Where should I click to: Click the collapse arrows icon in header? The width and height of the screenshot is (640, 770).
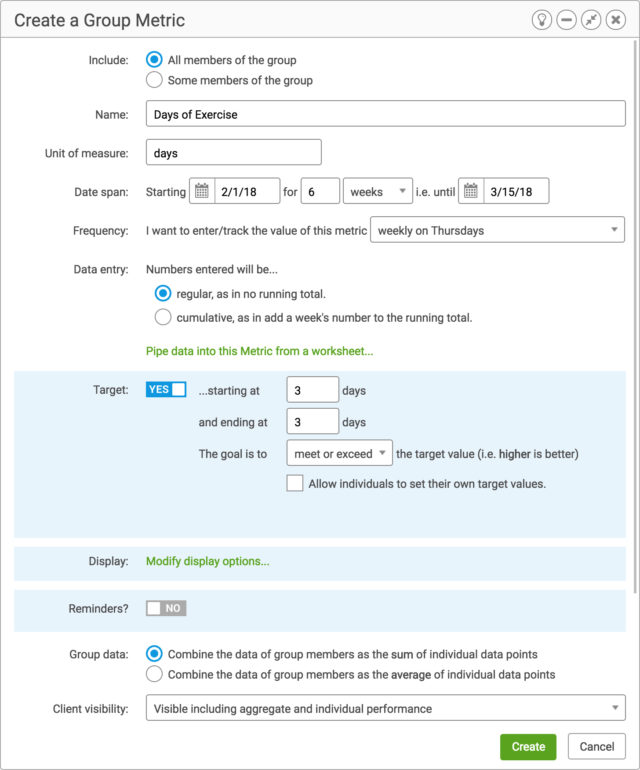pos(591,20)
